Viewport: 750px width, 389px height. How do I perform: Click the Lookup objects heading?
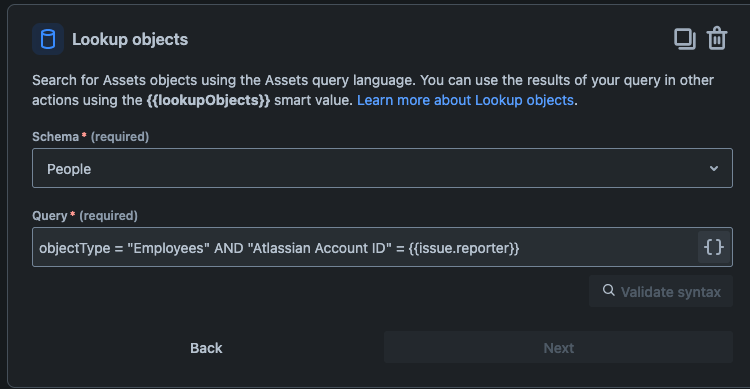pos(130,39)
